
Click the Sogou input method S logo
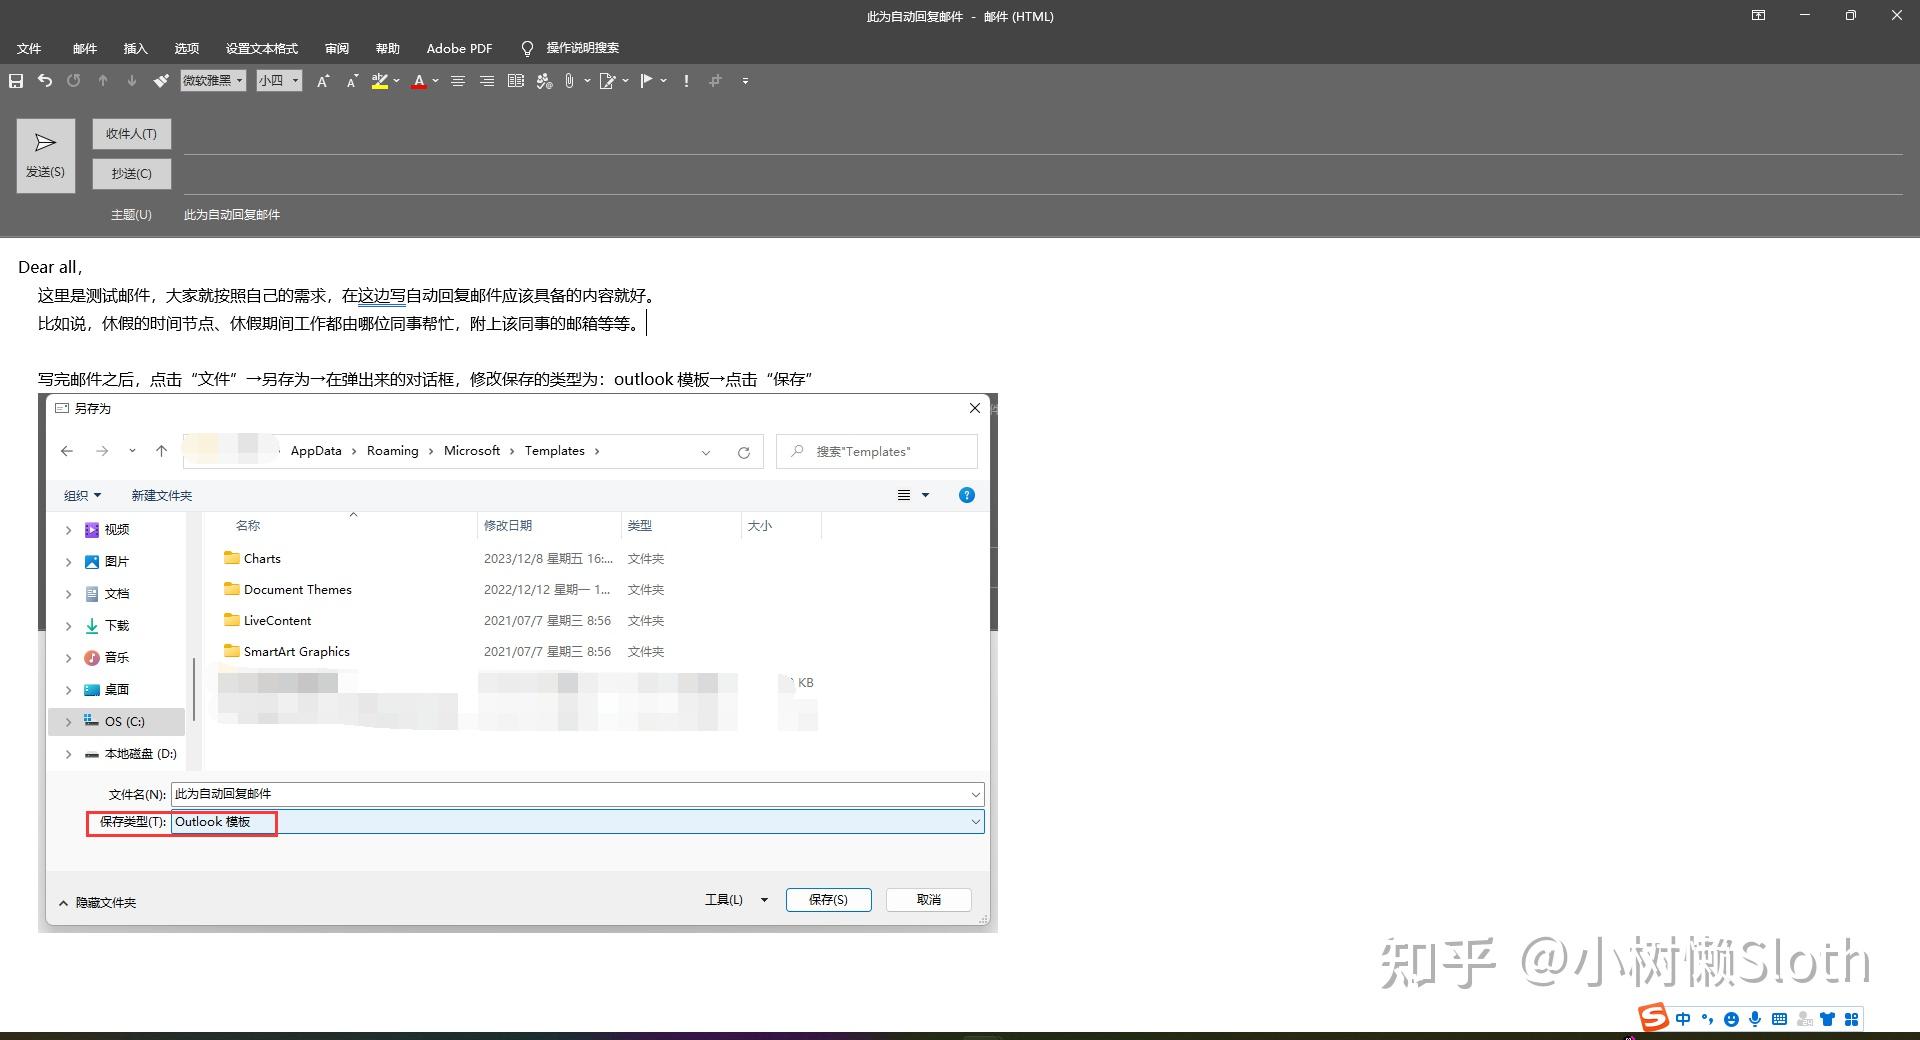(x=1653, y=1018)
